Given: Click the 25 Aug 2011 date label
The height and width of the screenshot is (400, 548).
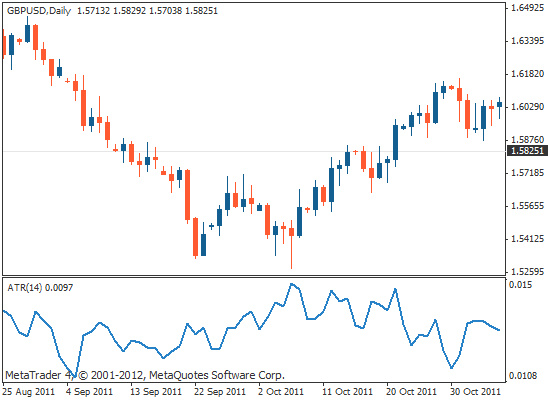Looking at the screenshot, I should [x=29, y=392].
